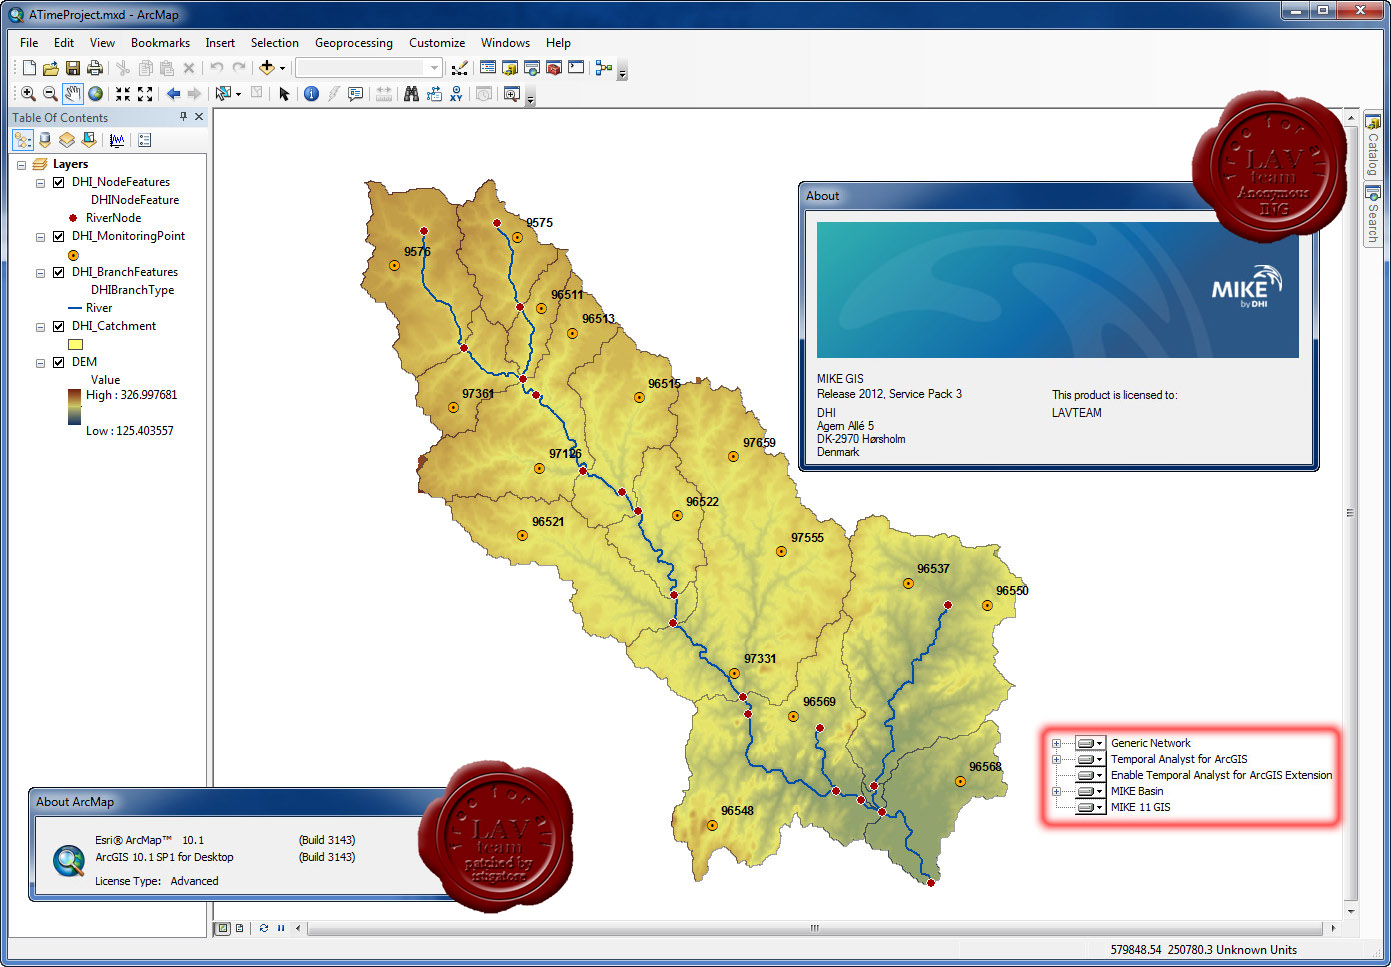Open the Customize menu
This screenshot has width=1391, height=967.
coord(437,43)
